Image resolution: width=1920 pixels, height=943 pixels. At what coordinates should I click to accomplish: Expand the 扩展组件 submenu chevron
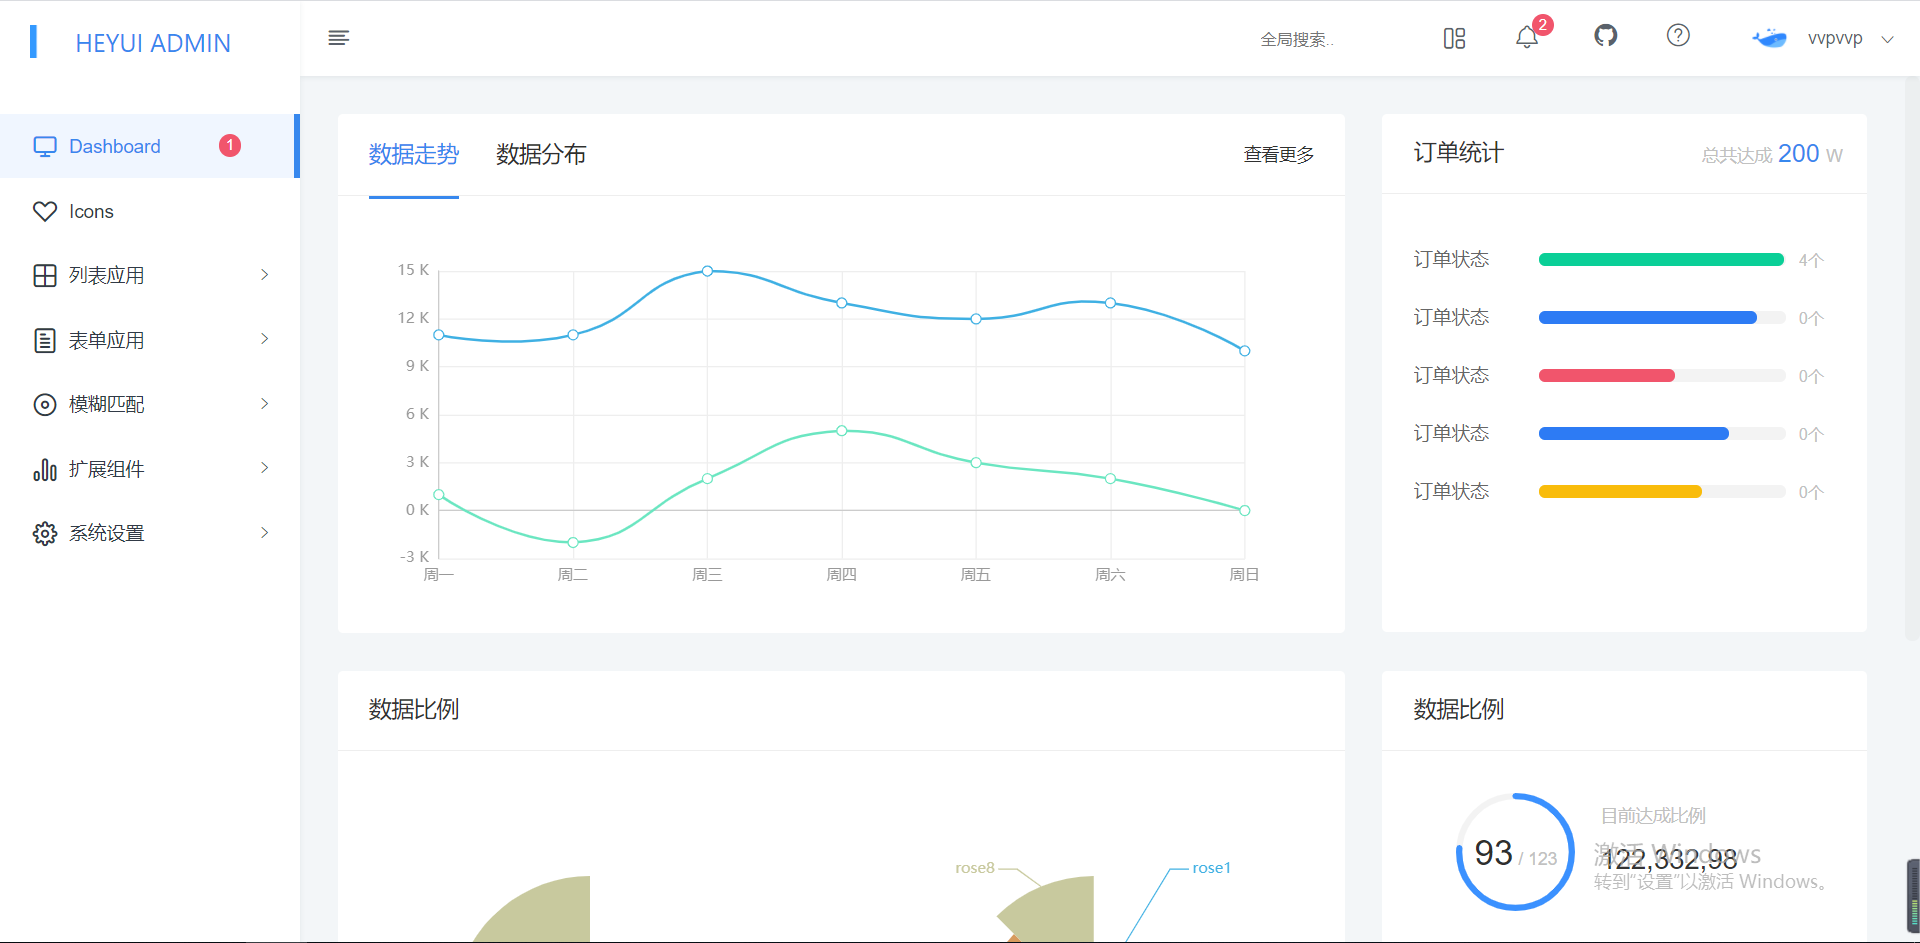coord(264,468)
